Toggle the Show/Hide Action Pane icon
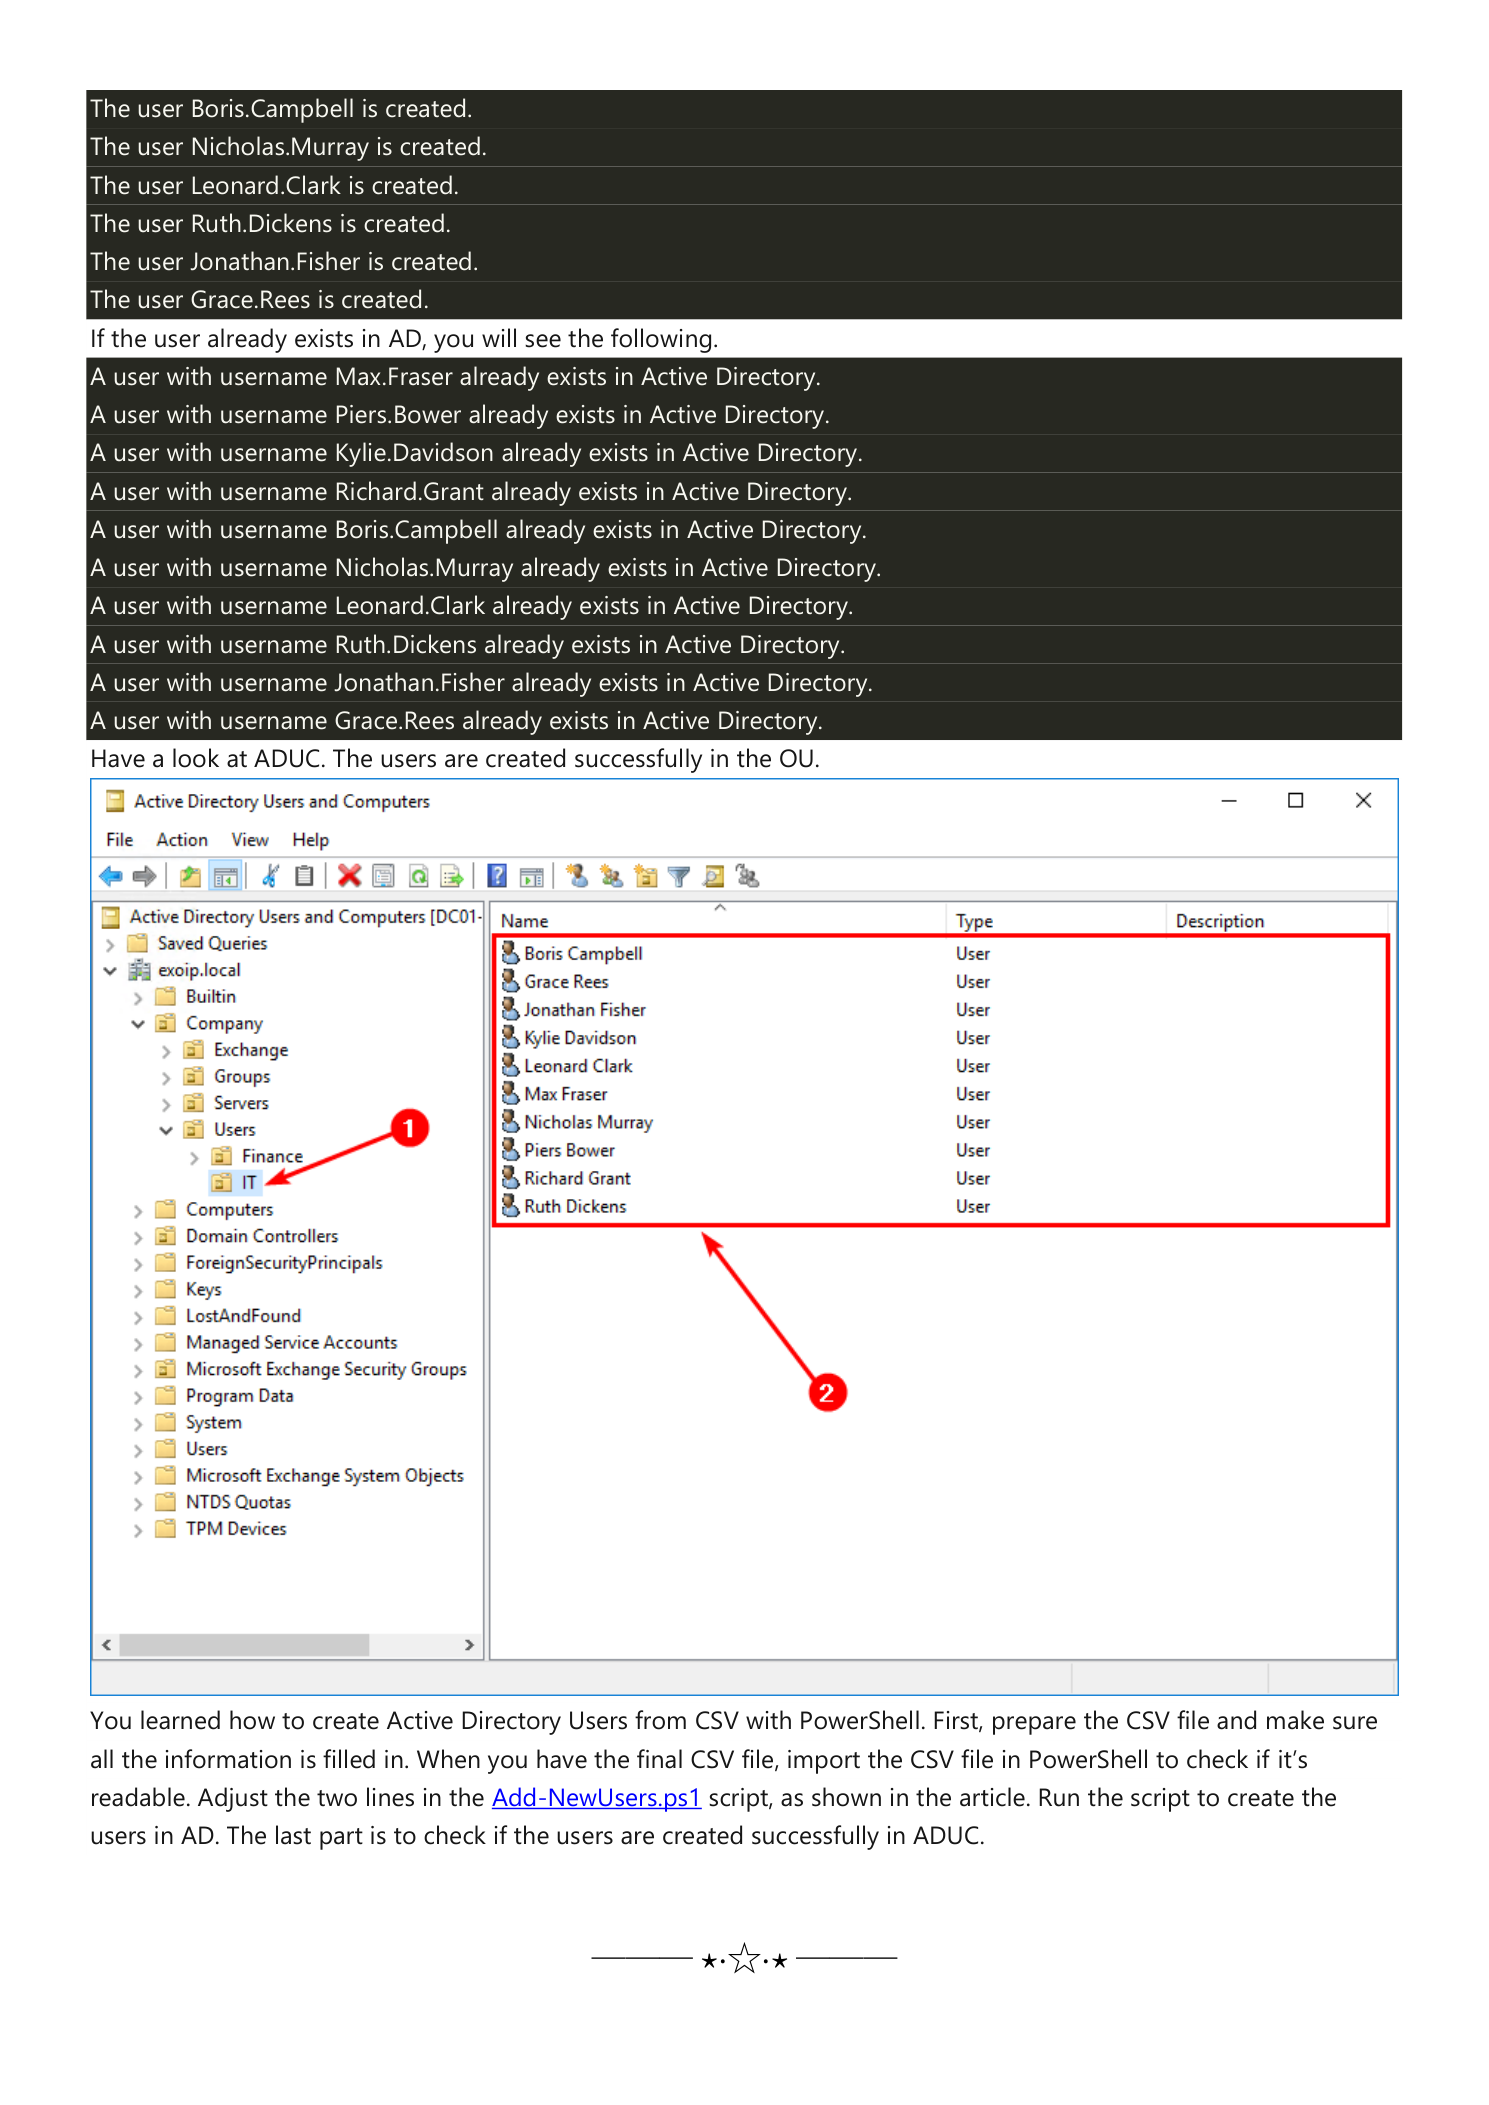Image resolution: width=1489 pixels, height=2105 pixels. pyautogui.click(x=532, y=877)
